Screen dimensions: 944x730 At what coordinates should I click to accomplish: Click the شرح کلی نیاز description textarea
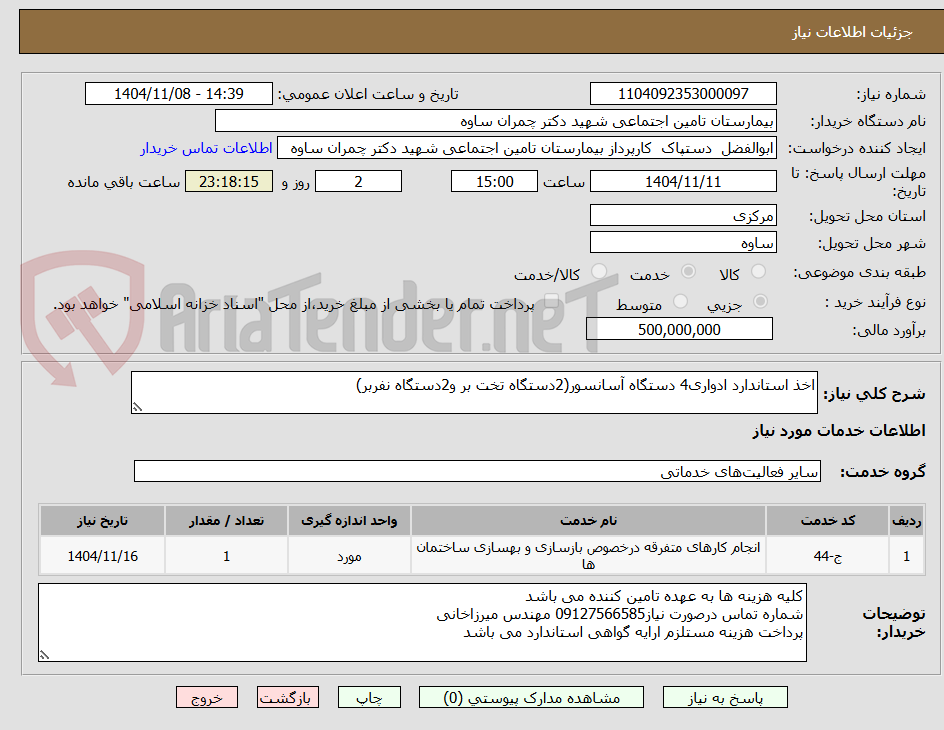(474, 392)
